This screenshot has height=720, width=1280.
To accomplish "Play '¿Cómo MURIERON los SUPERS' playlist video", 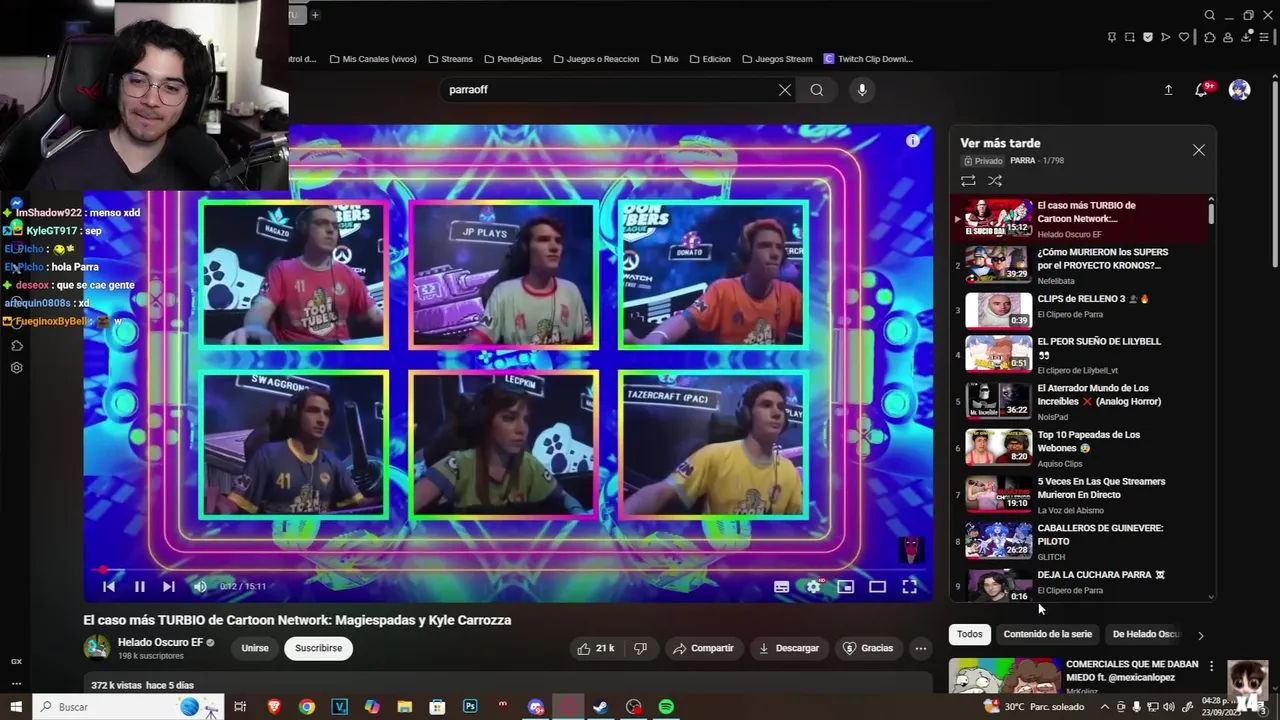I will [x=1079, y=265].
